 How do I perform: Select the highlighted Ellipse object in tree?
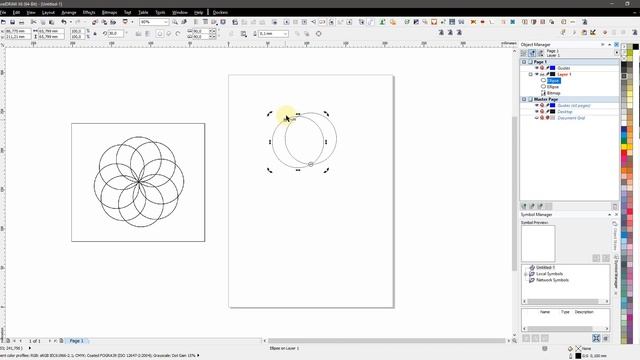pyautogui.click(x=553, y=81)
